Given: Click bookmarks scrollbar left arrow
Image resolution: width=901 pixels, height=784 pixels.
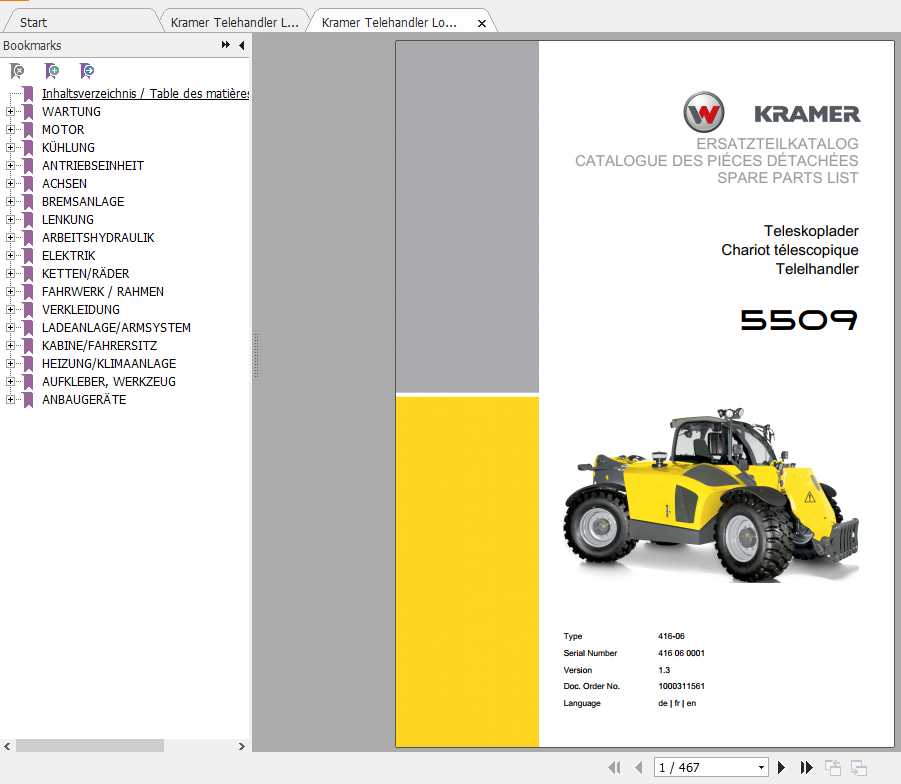Looking at the screenshot, I should [7, 746].
